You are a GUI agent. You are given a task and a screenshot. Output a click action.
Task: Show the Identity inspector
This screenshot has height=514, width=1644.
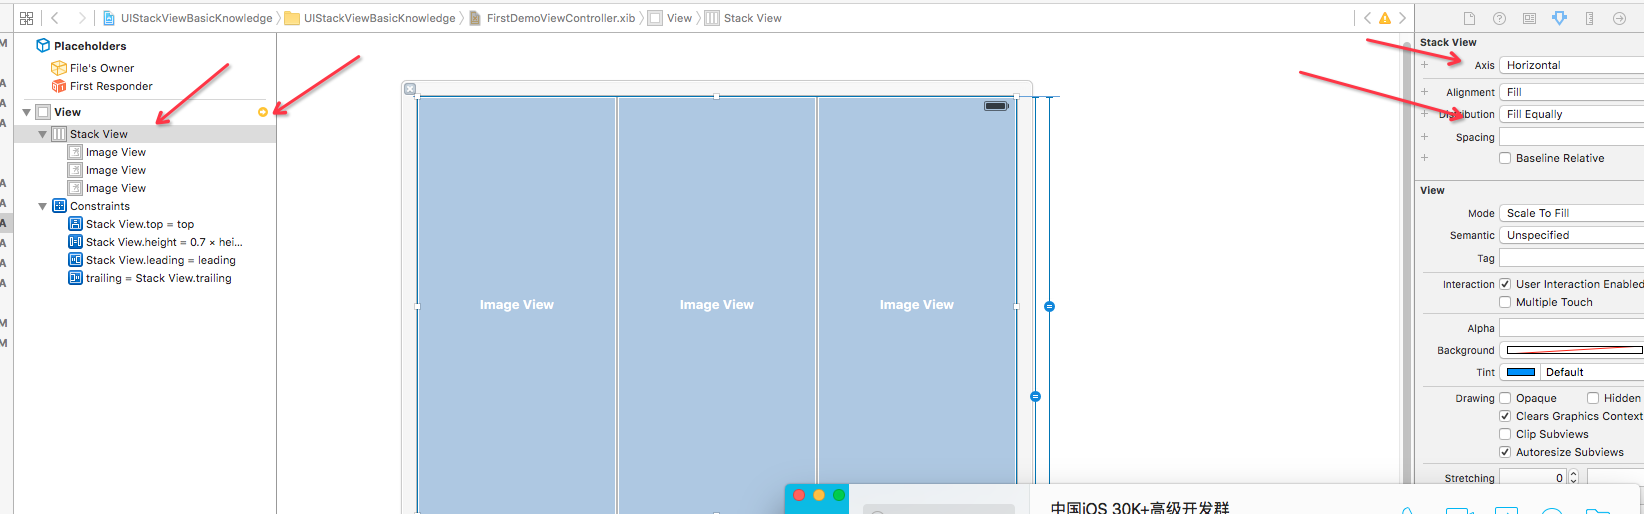point(1529,18)
